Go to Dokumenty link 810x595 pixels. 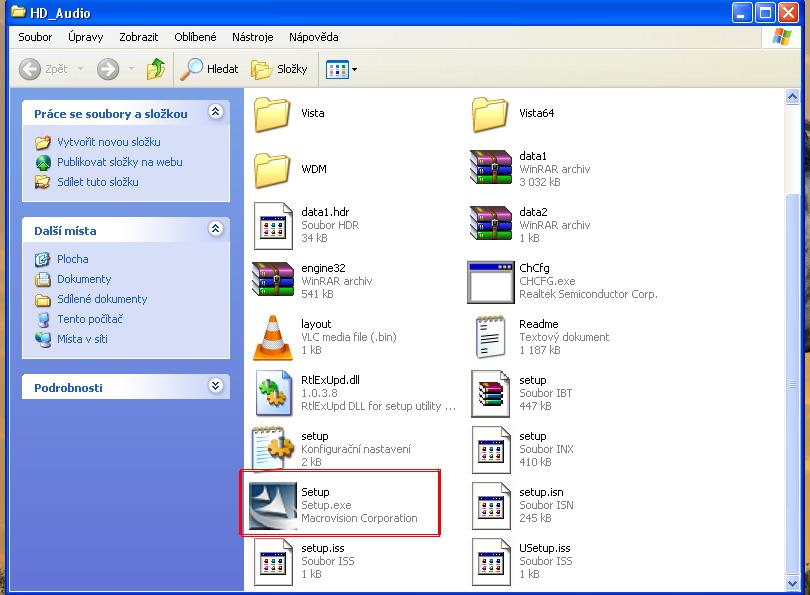[84, 279]
